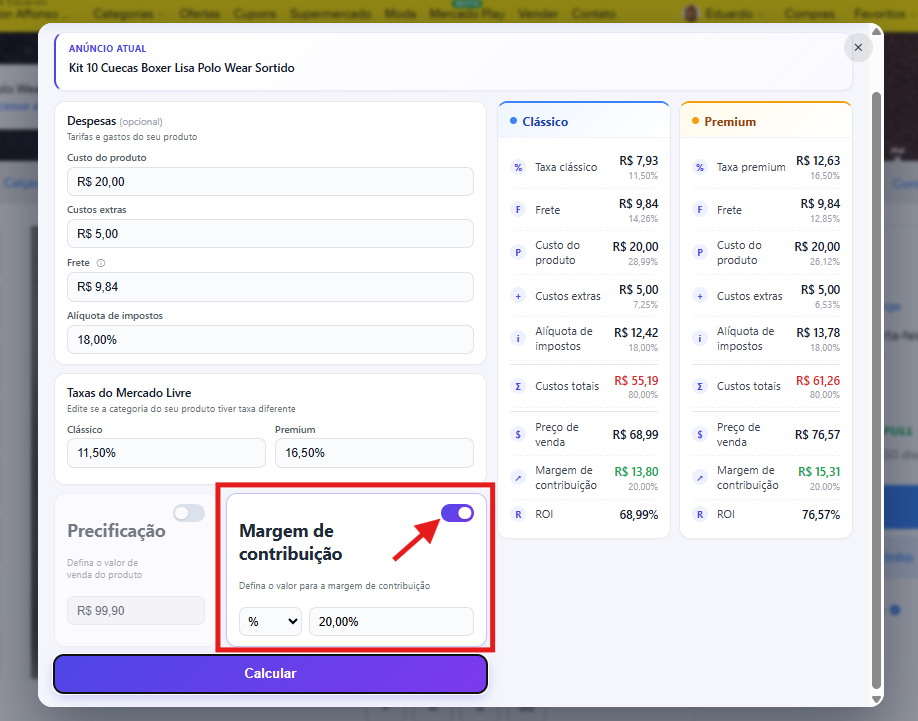Click Premium tax amount R$ 13,78

click(818, 333)
